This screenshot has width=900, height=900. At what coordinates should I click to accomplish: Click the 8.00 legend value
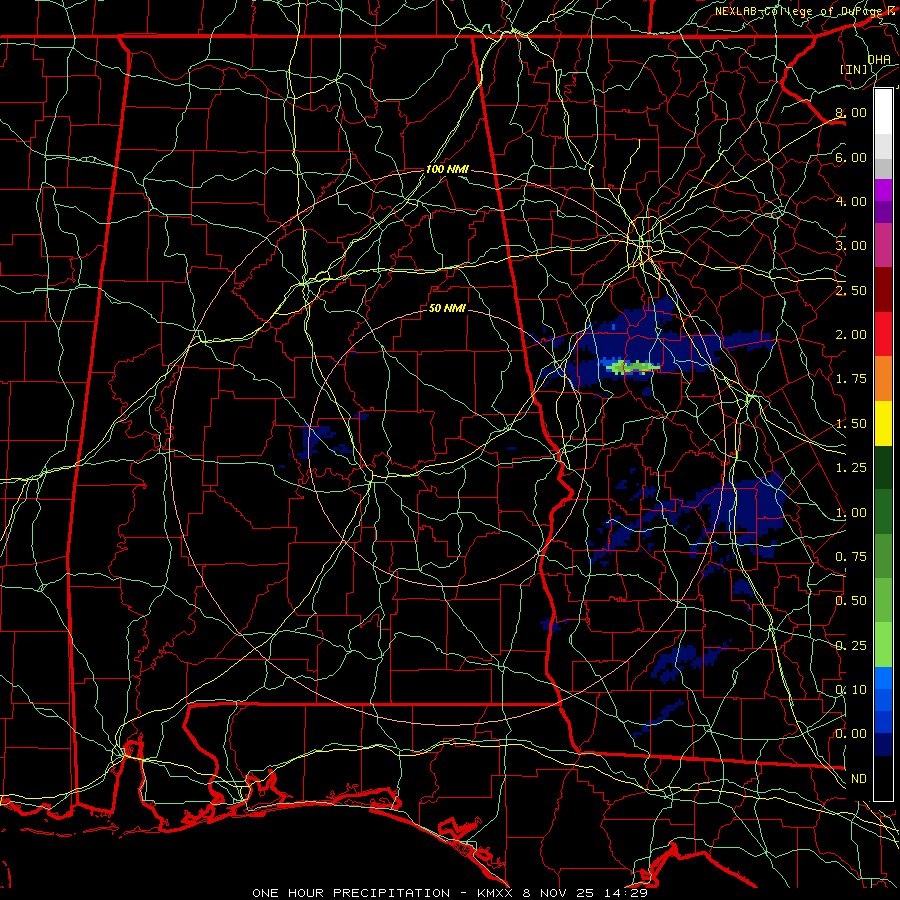point(851,112)
